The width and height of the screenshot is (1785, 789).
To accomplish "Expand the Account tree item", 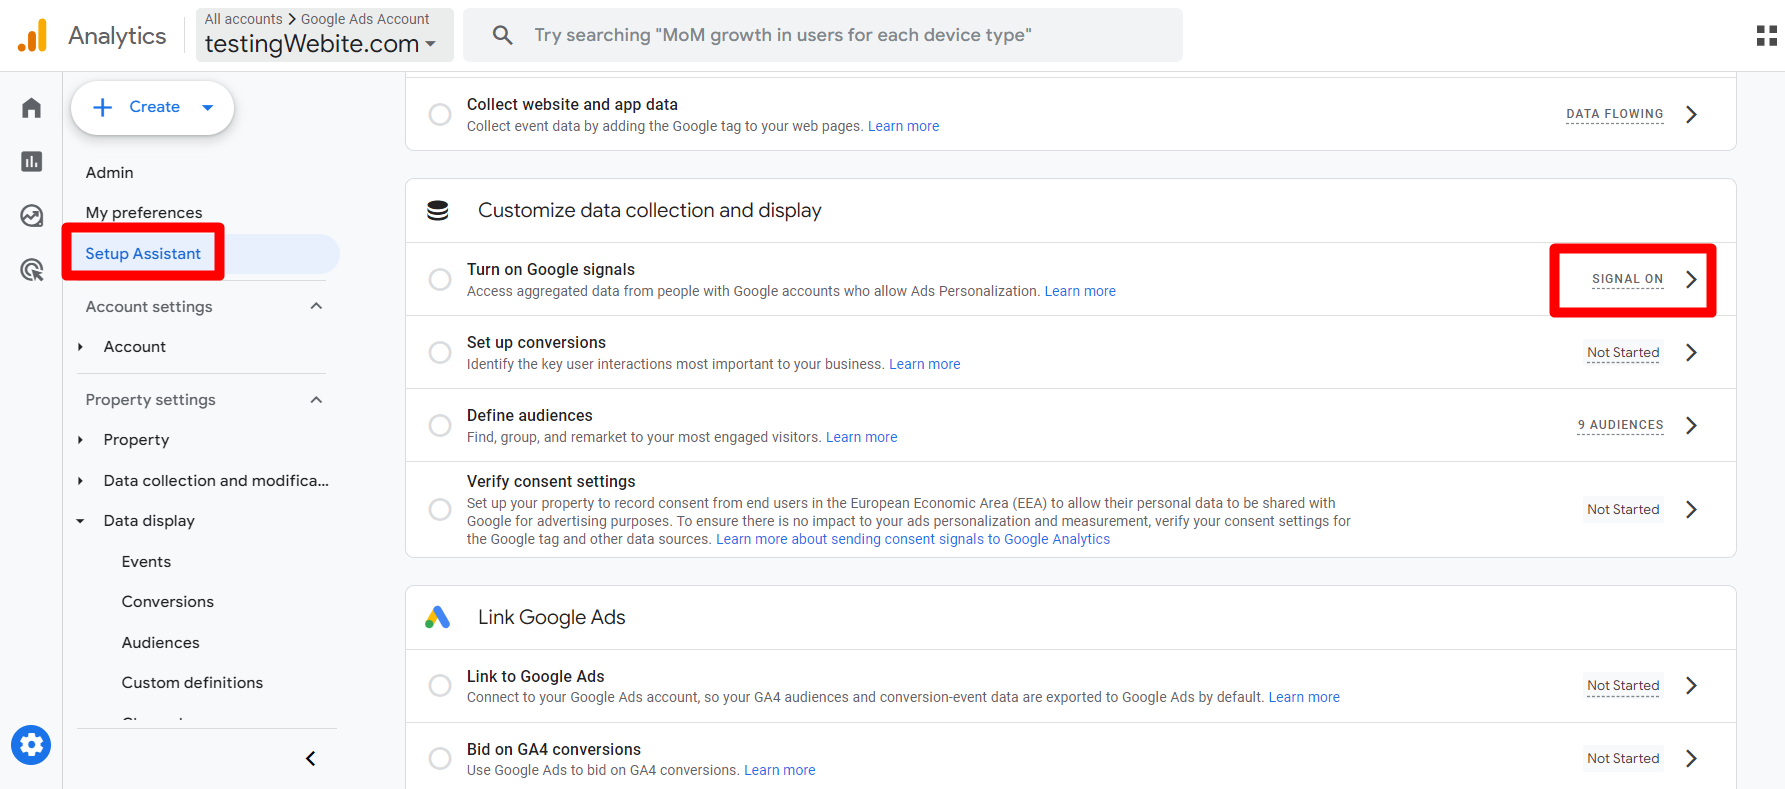I will [x=80, y=347].
